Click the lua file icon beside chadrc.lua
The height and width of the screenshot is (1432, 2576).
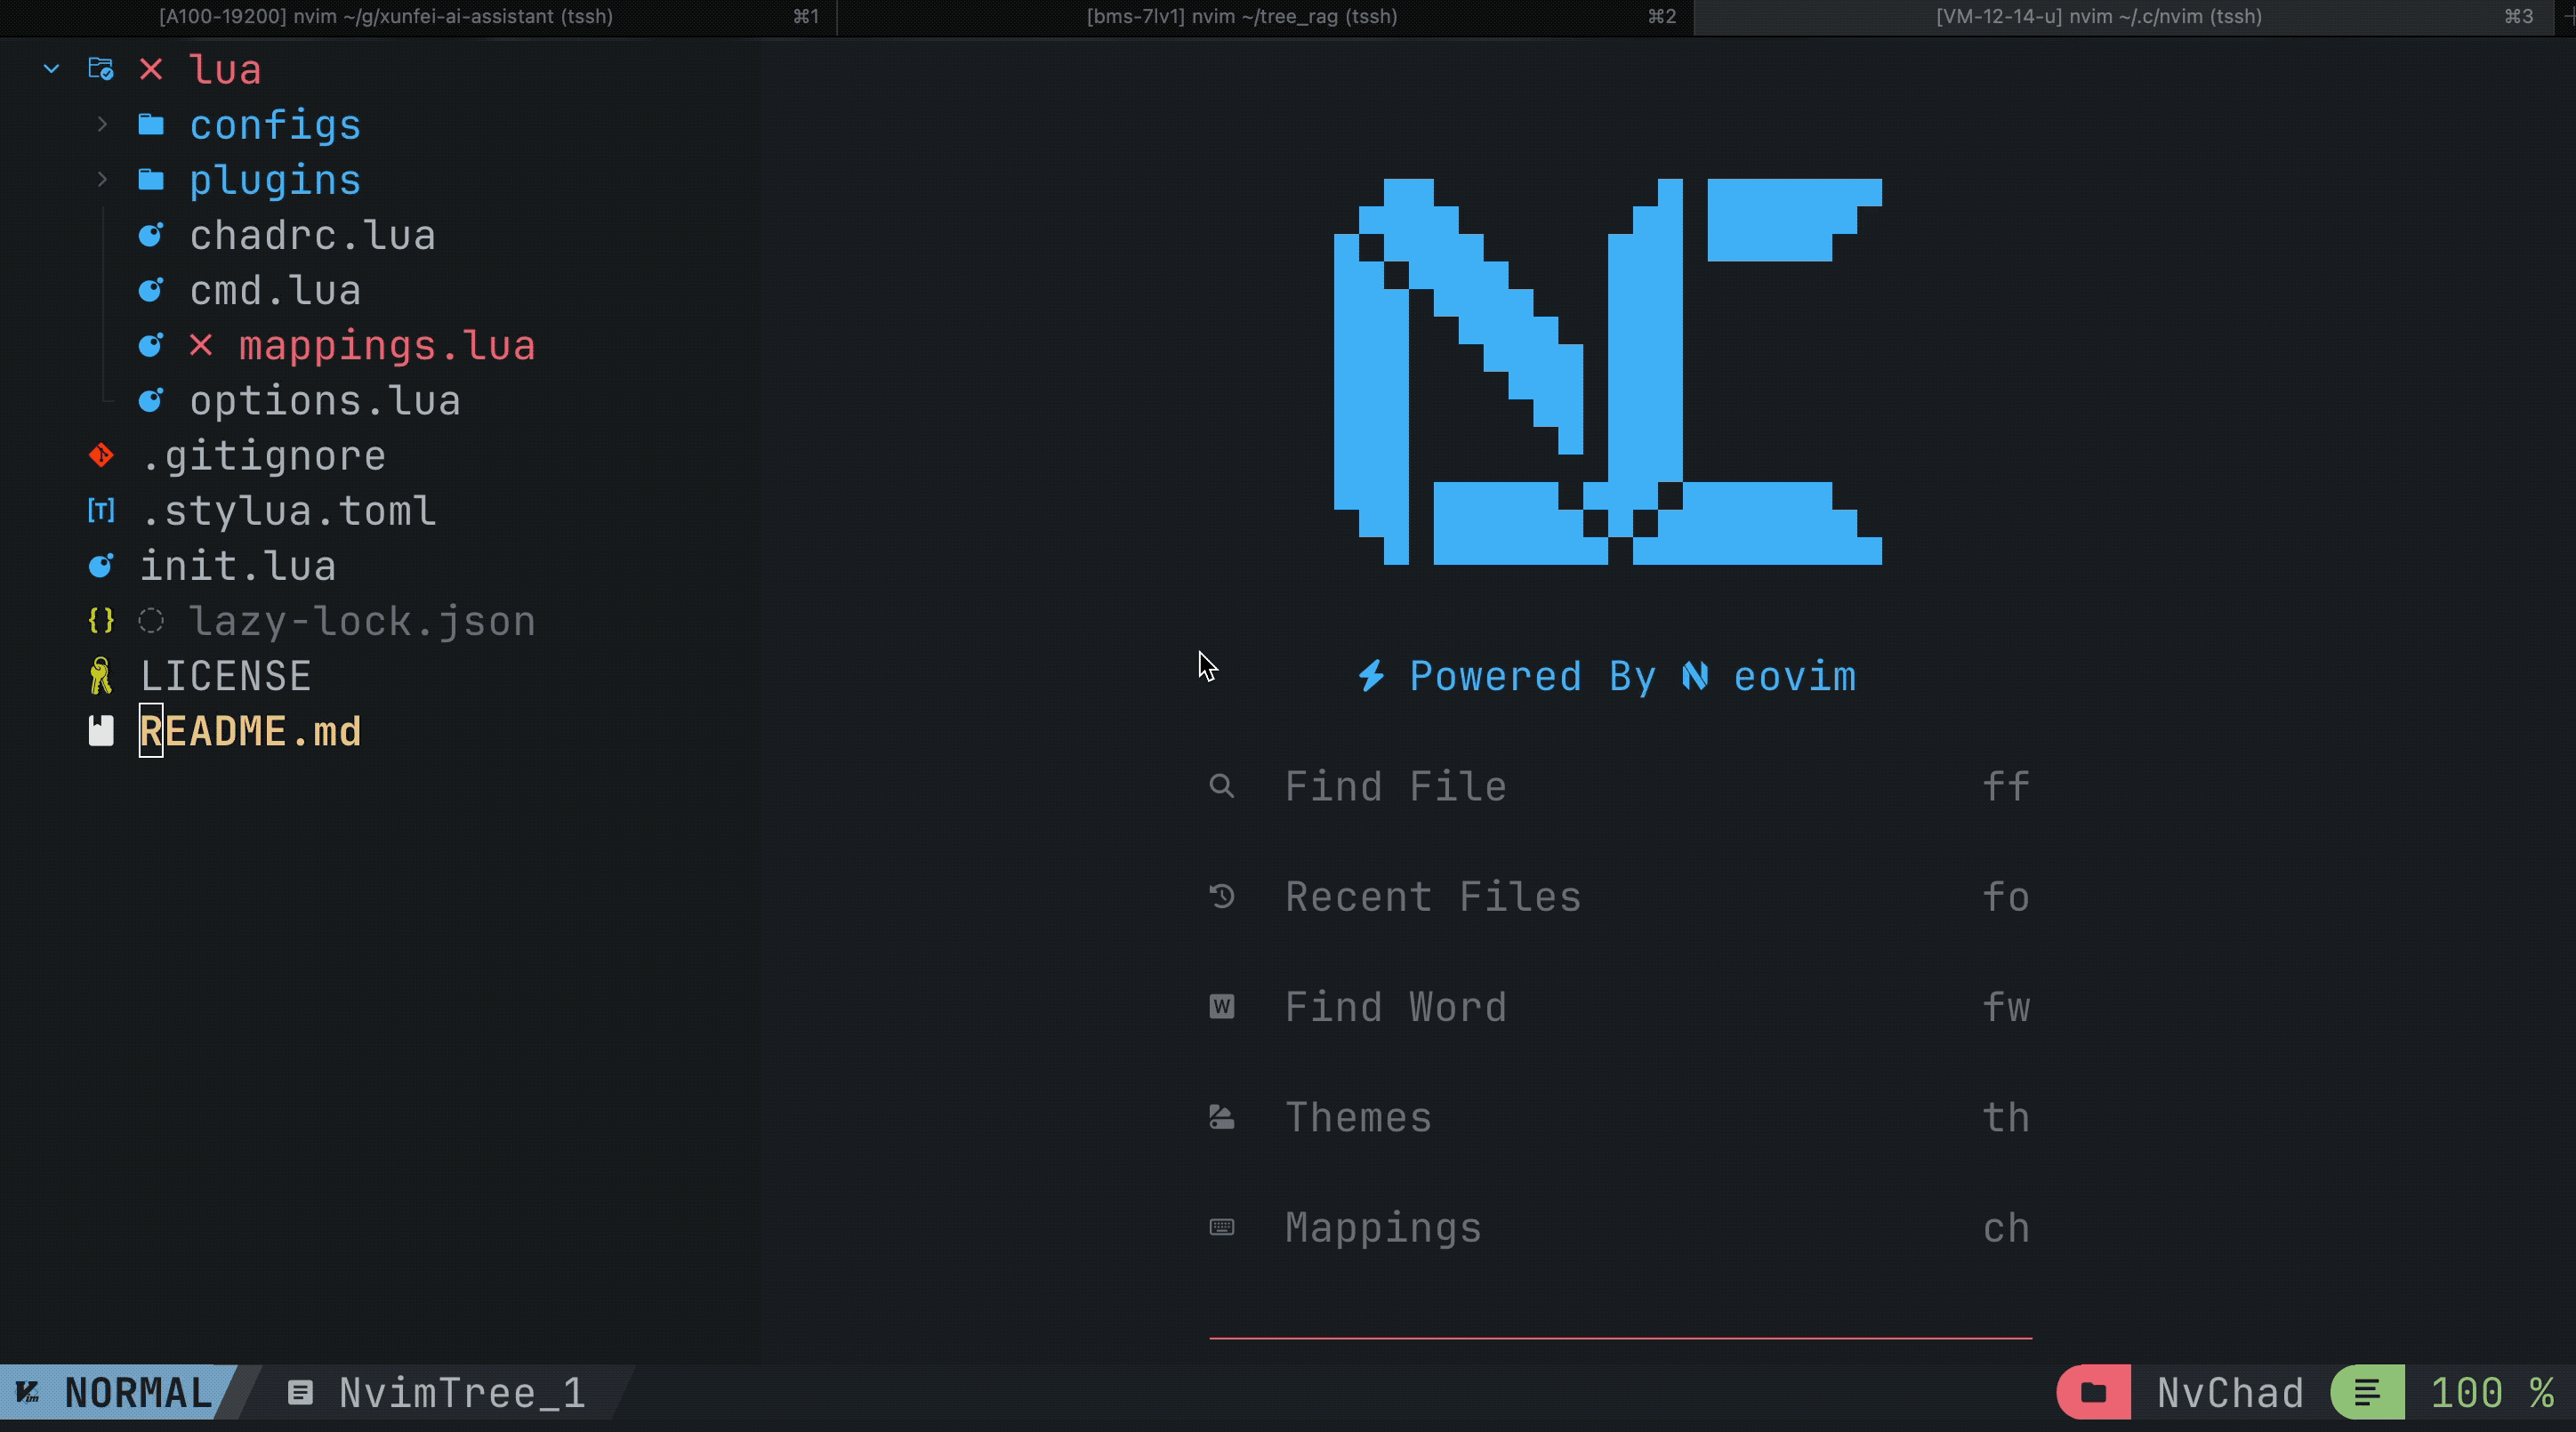coord(151,235)
